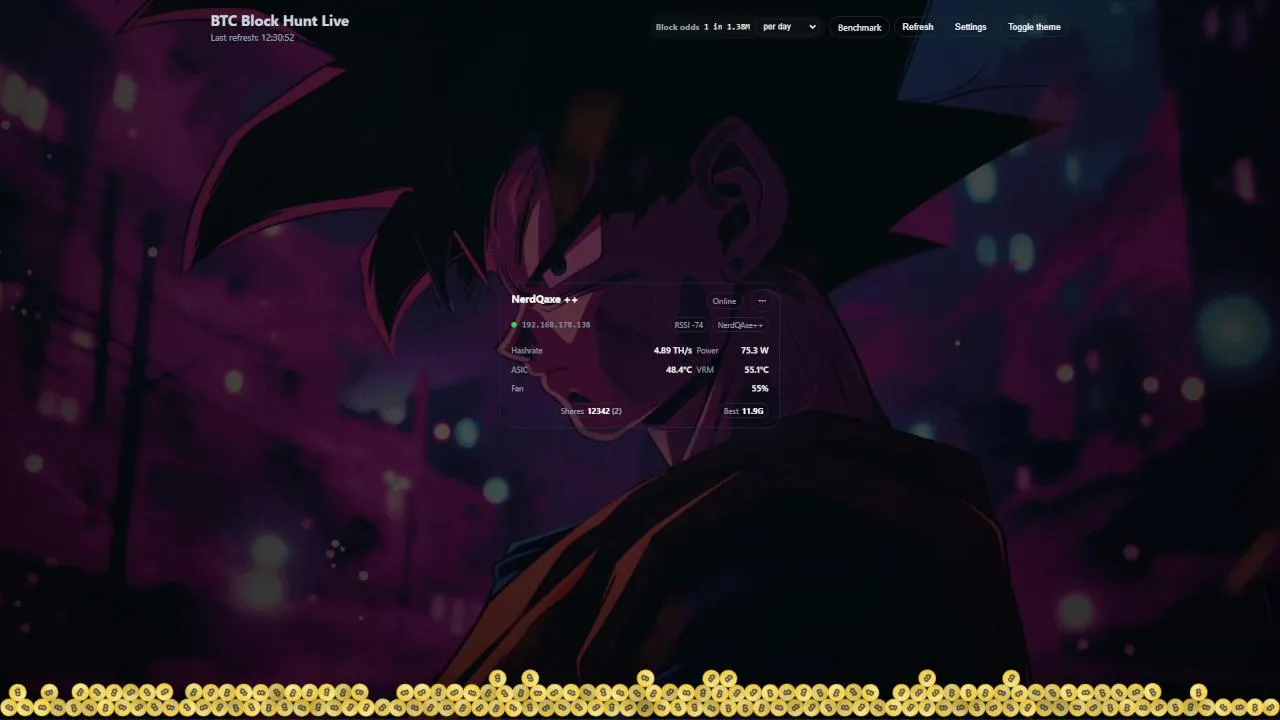Select the fan speed 55% value
This screenshot has height=720, width=1280.
760,389
